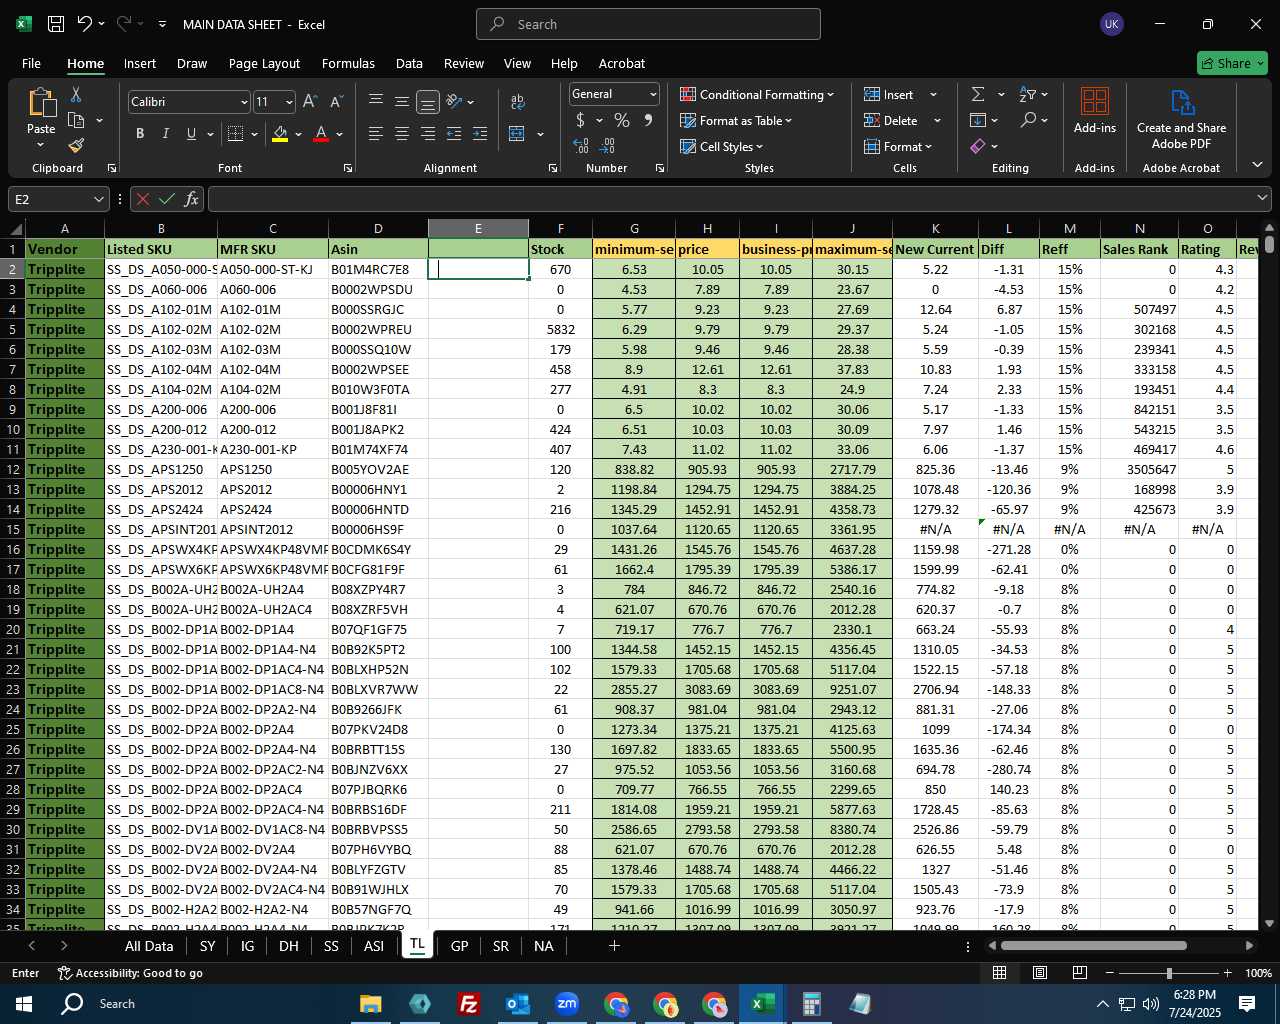Open the All Data sheet tab
This screenshot has height=1024, width=1280.
point(149,946)
